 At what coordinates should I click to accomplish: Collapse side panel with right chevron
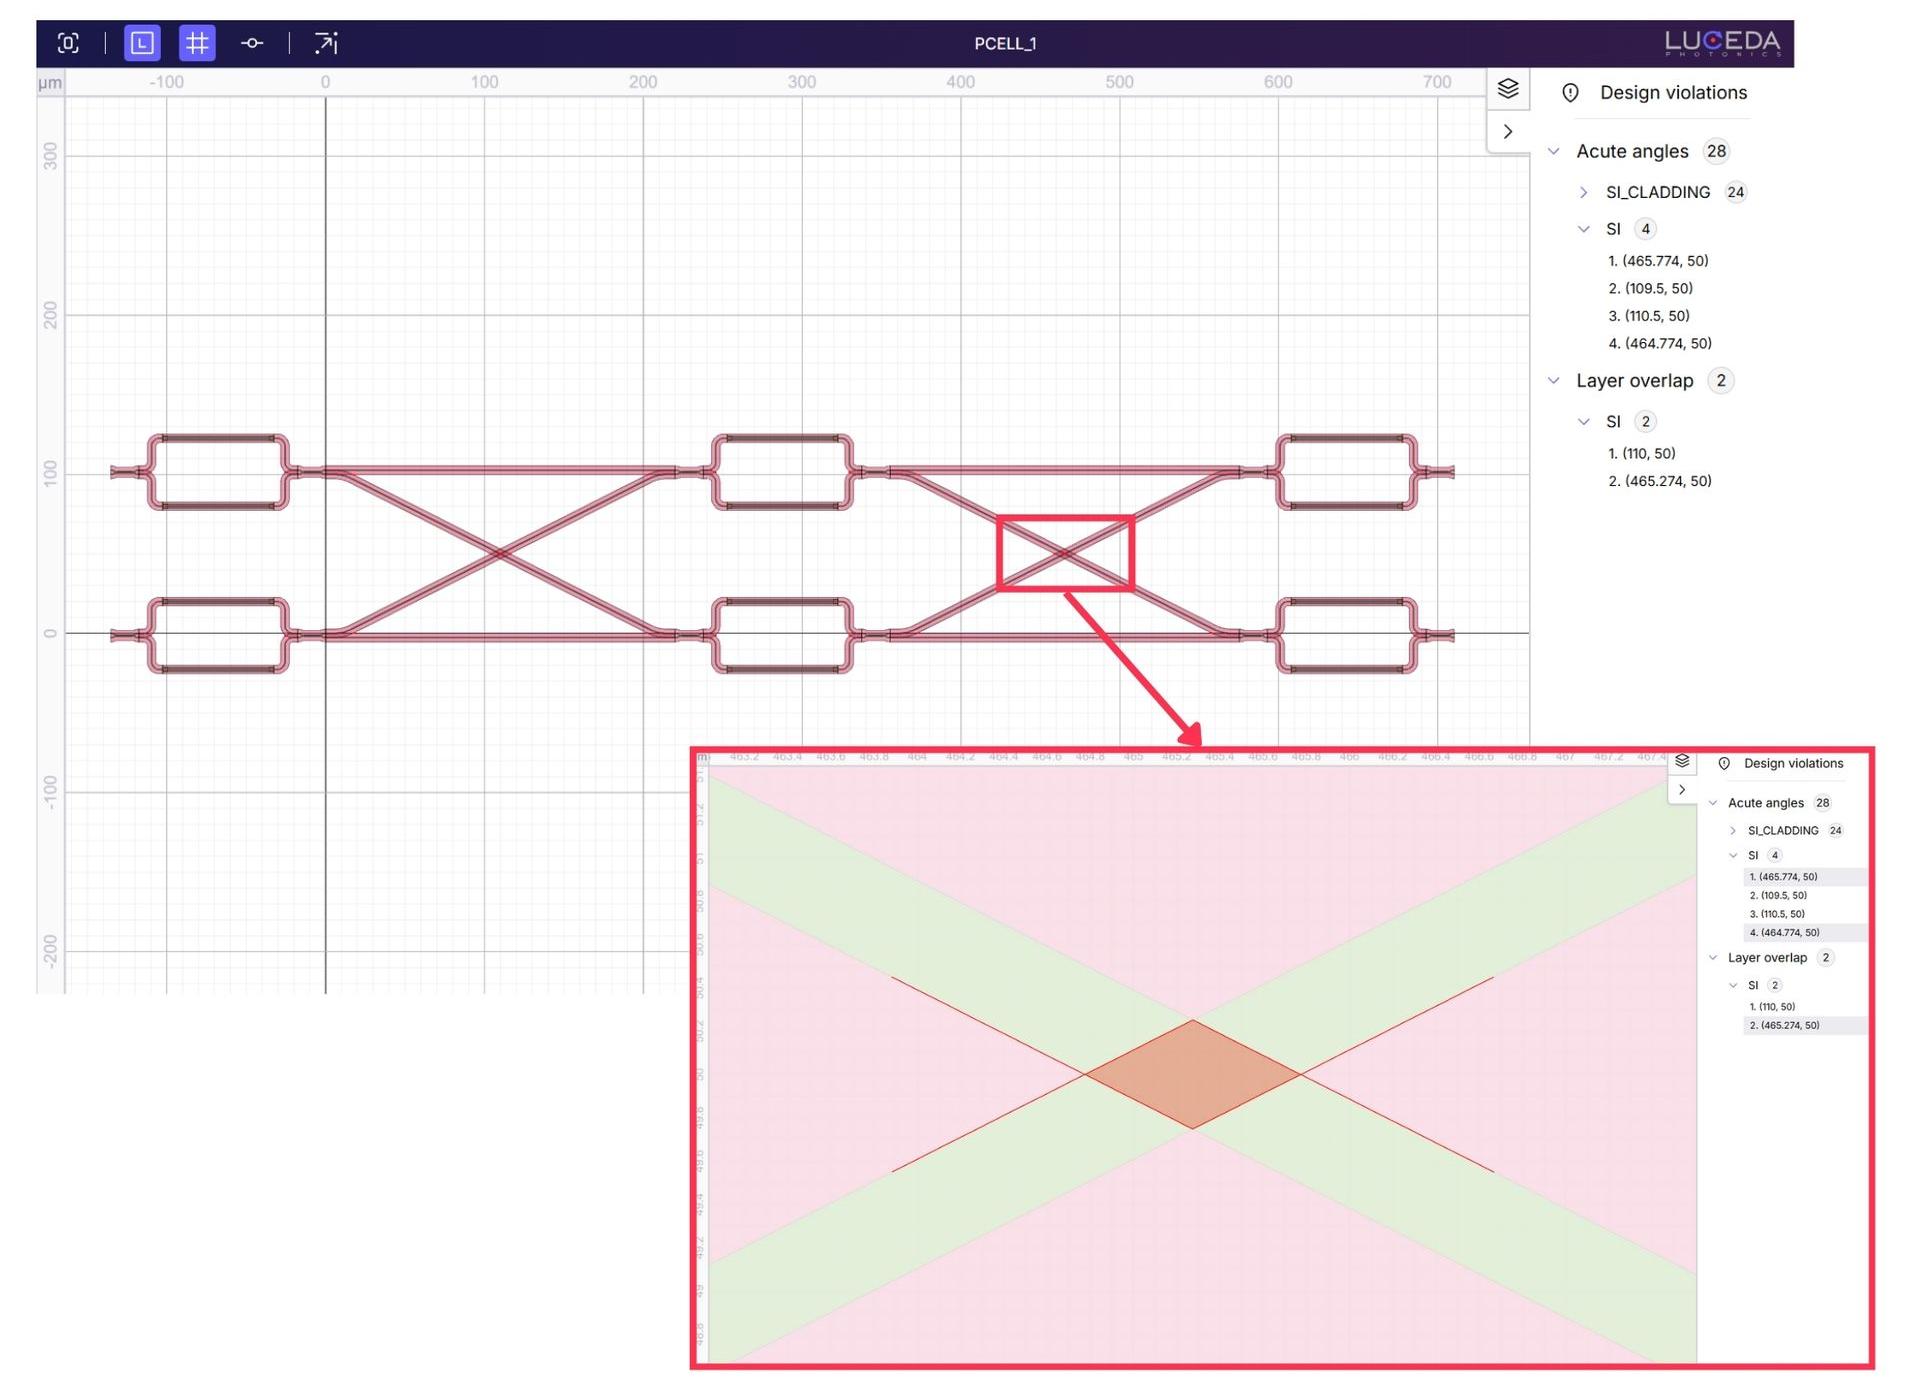click(x=1508, y=132)
